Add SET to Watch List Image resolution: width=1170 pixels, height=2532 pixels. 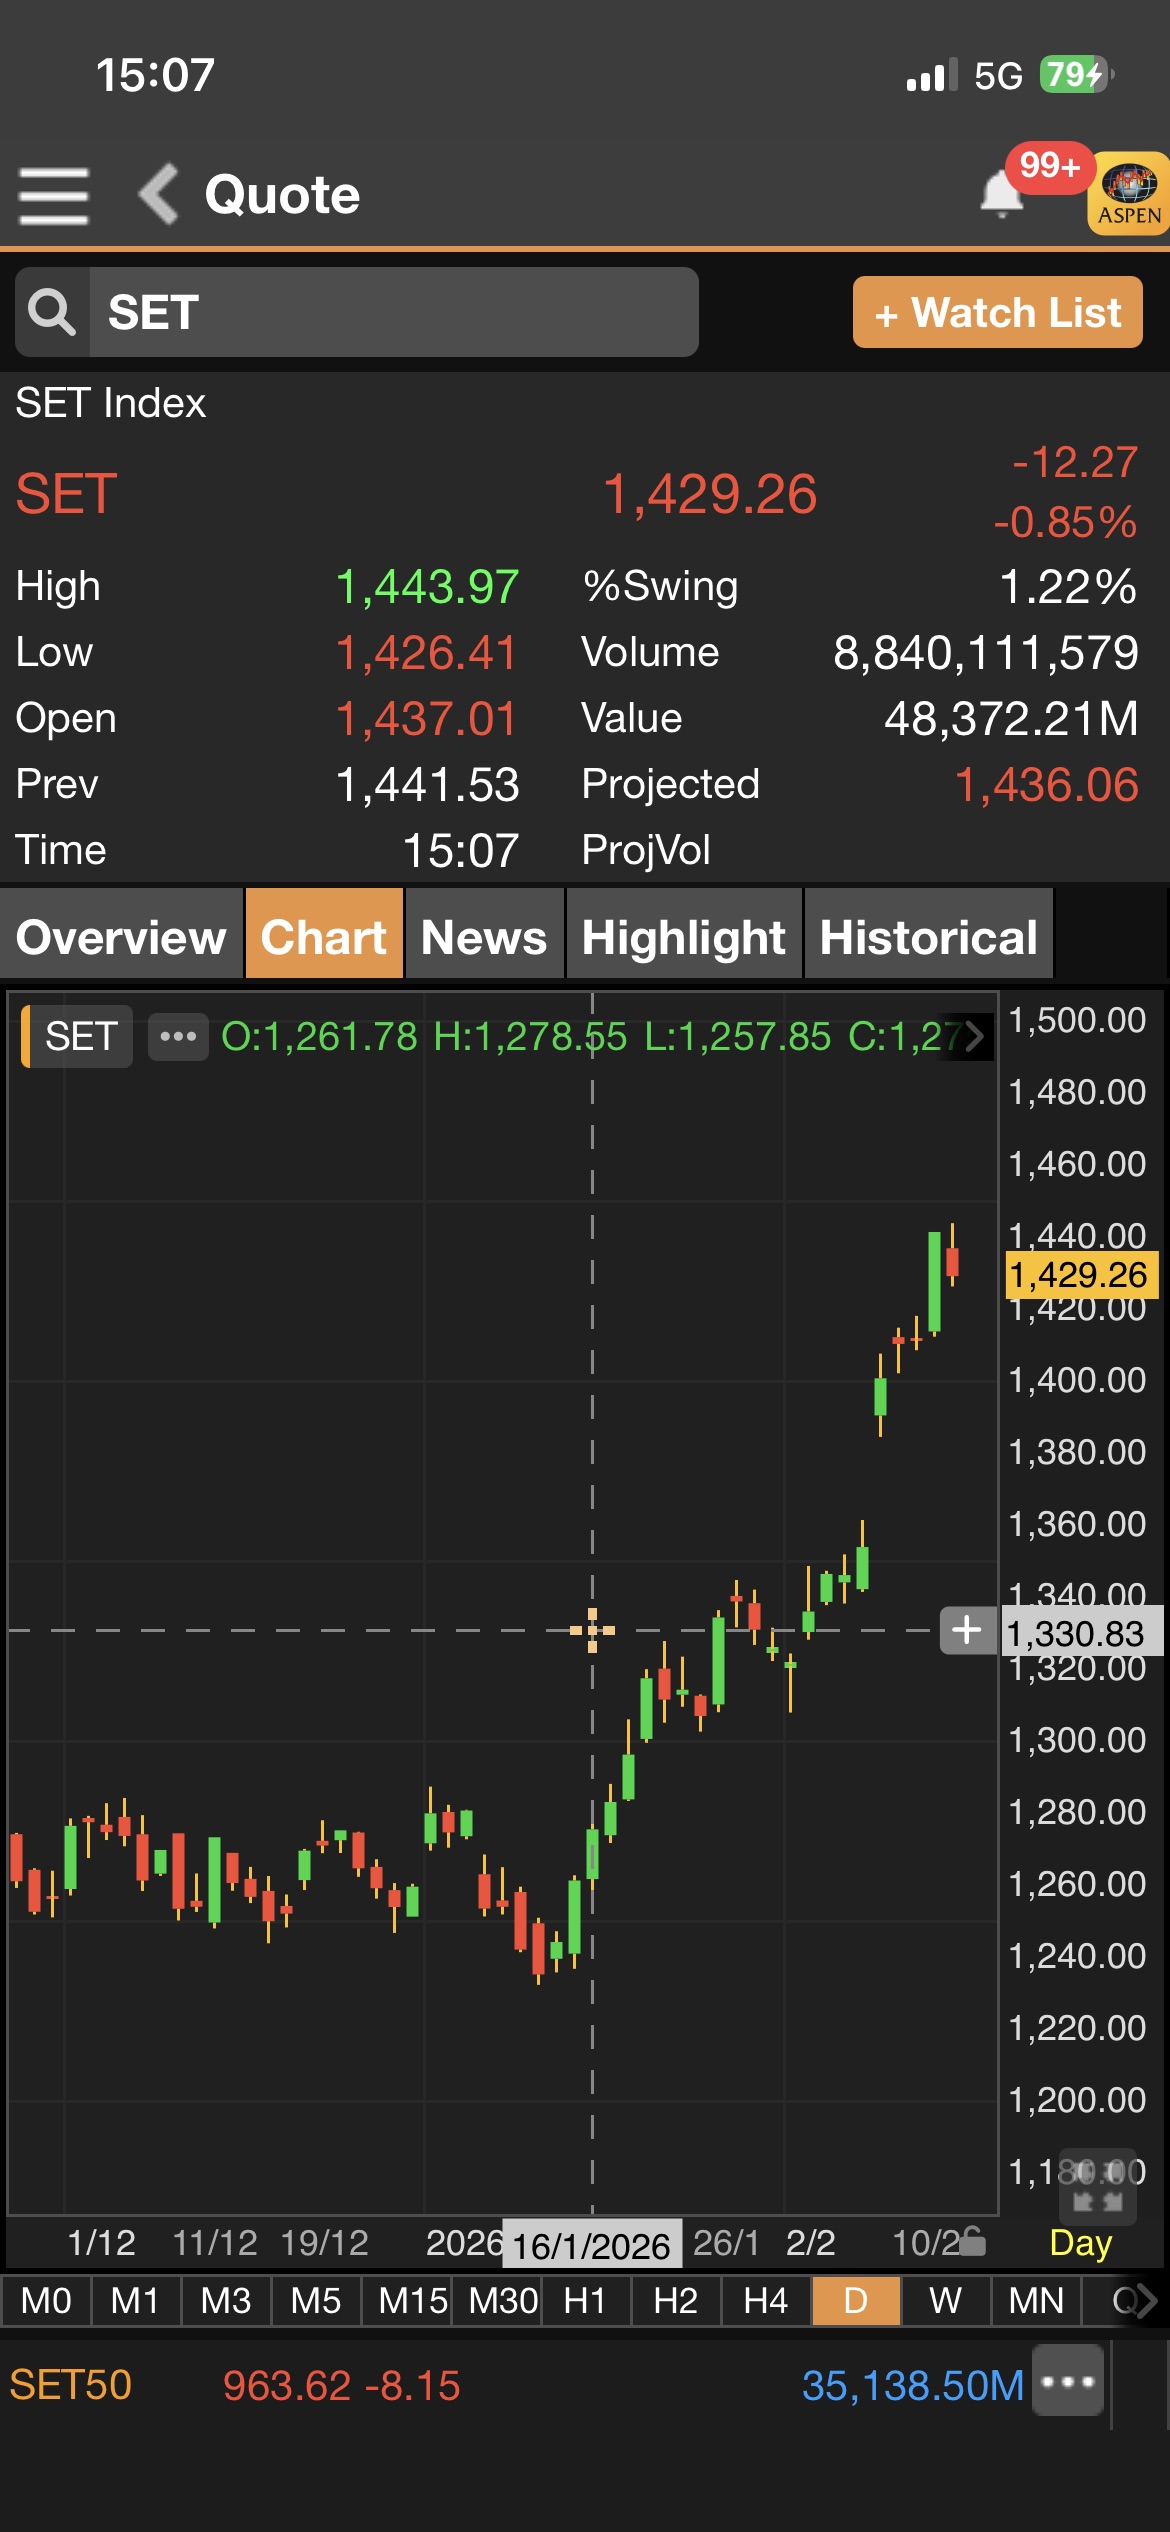997,313
